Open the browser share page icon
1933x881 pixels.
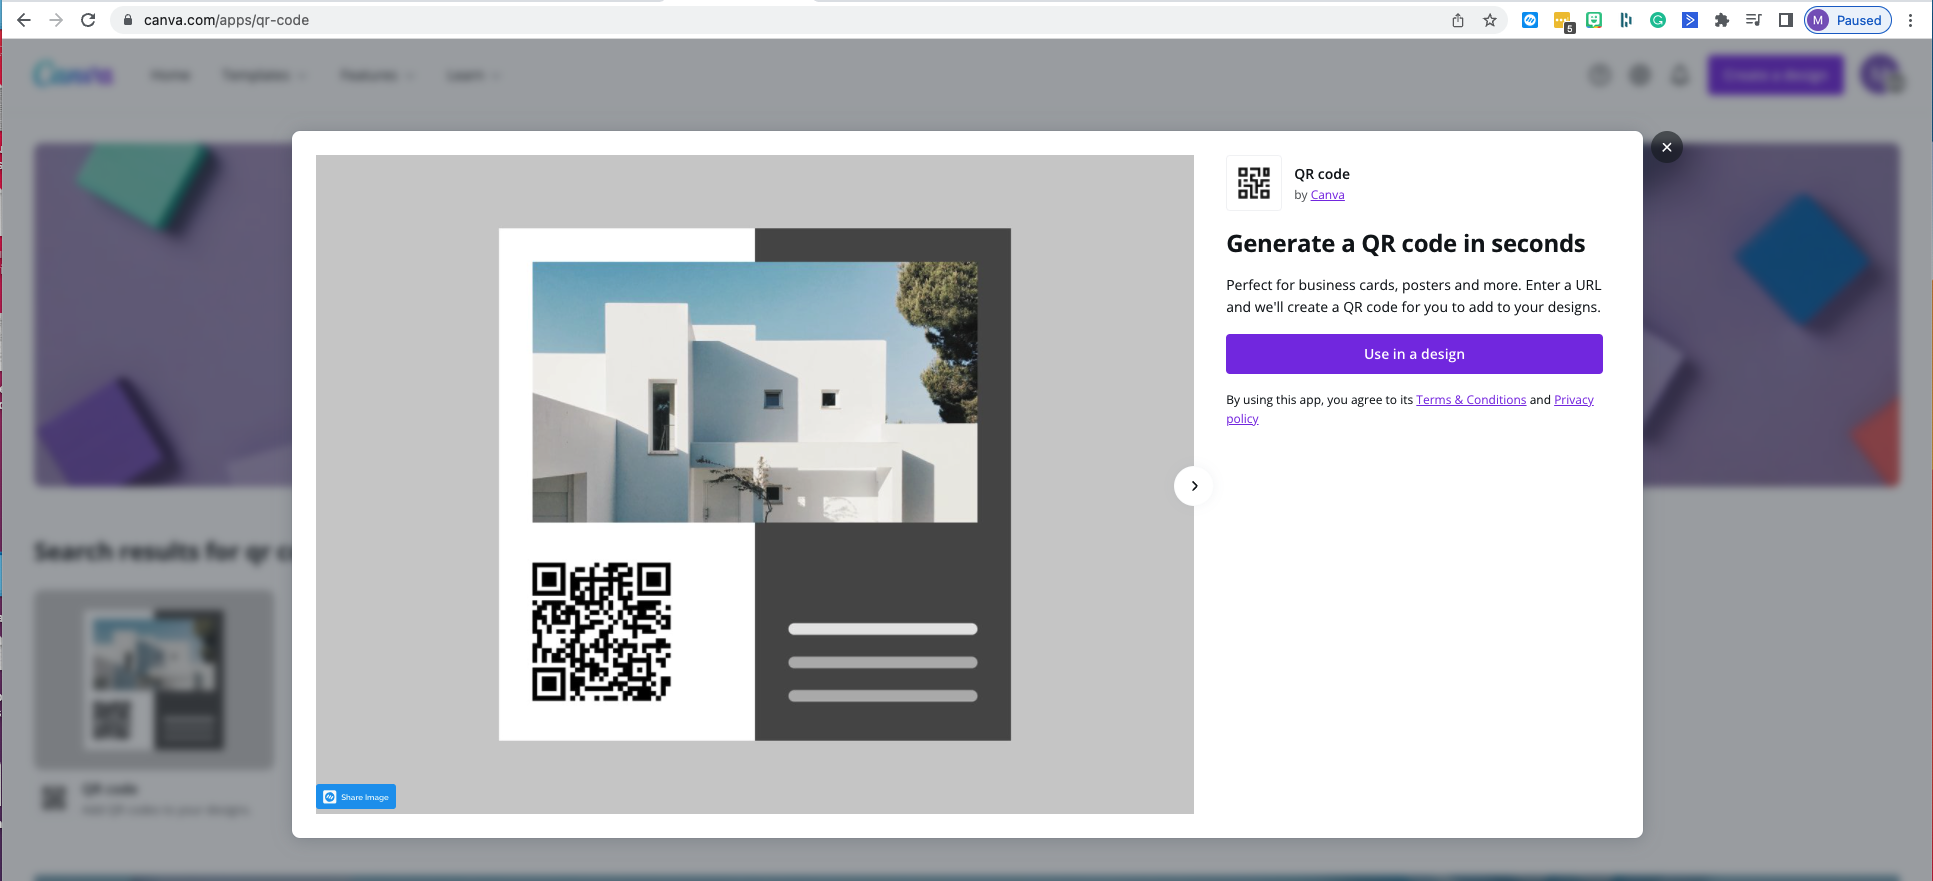[x=1458, y=20]
